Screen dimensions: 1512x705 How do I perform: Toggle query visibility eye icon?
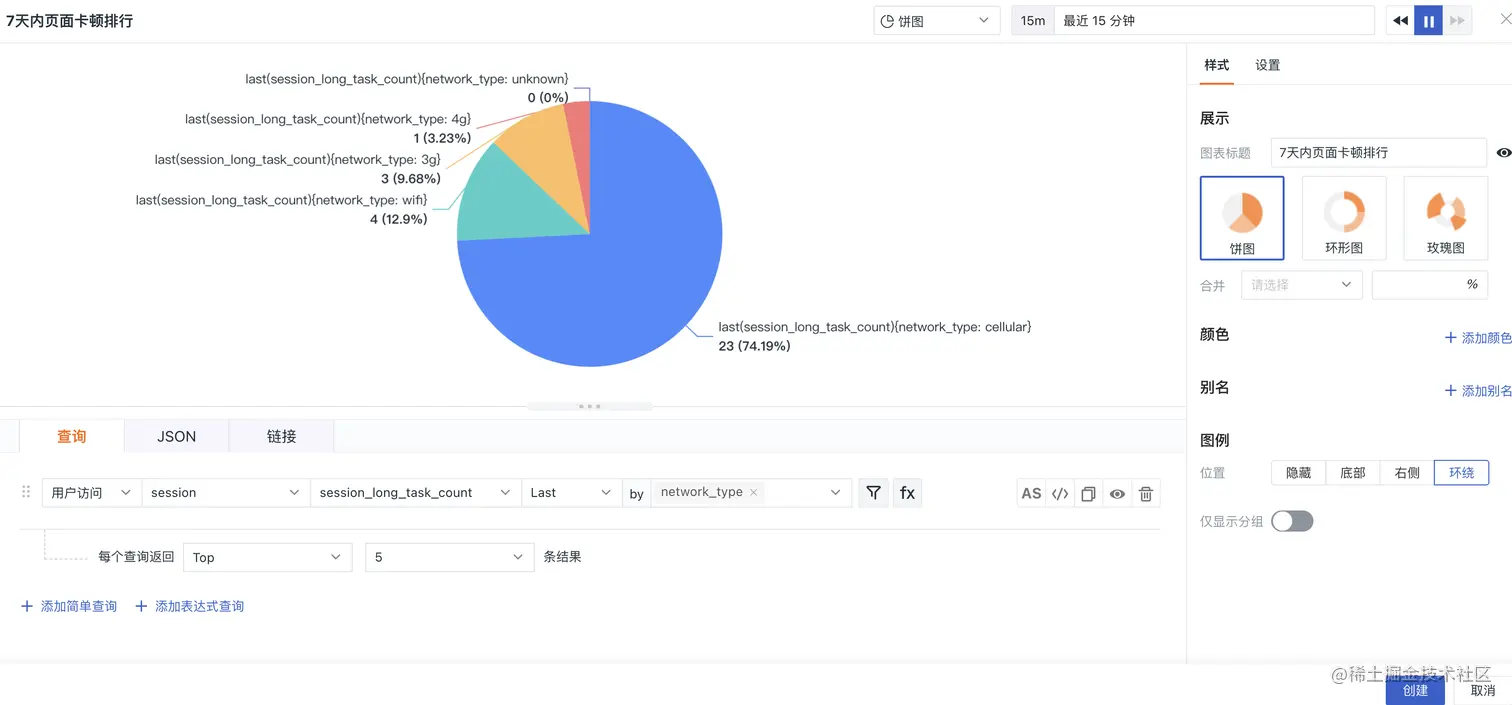click(1117, 493)
